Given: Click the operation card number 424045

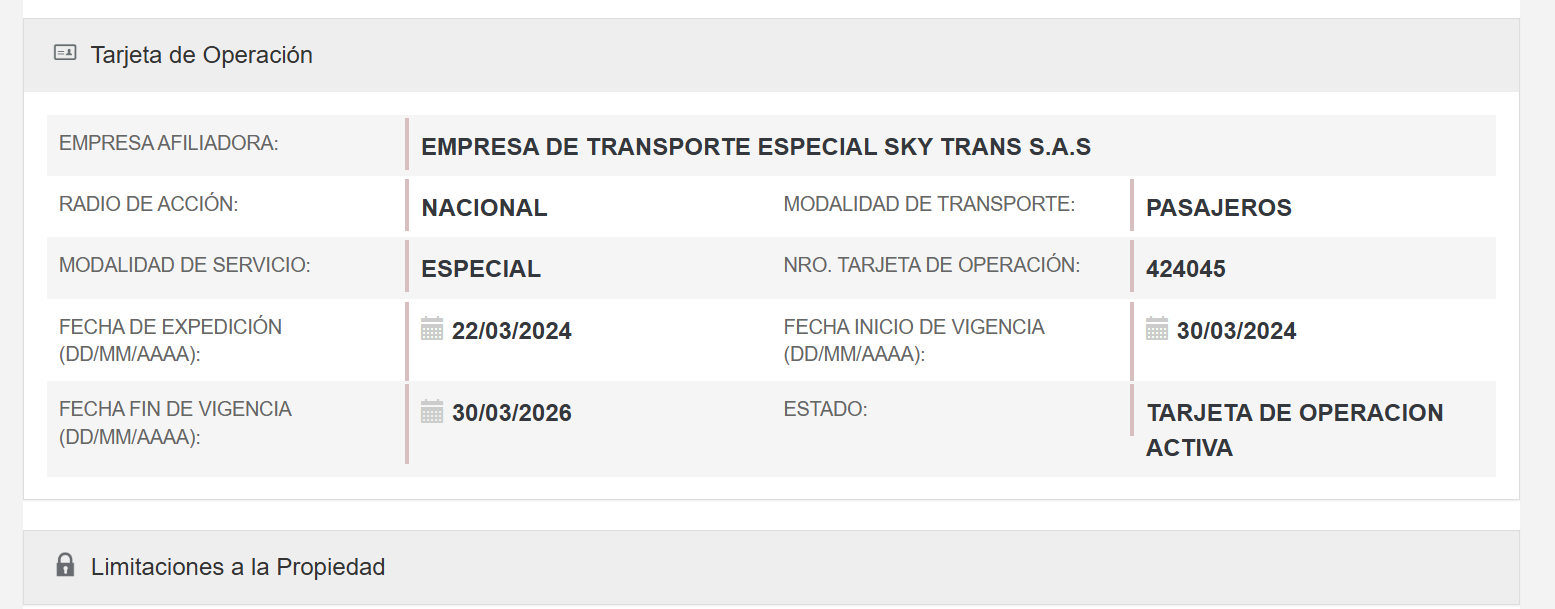Looking at the screenshot, I should coord(1185,269).
